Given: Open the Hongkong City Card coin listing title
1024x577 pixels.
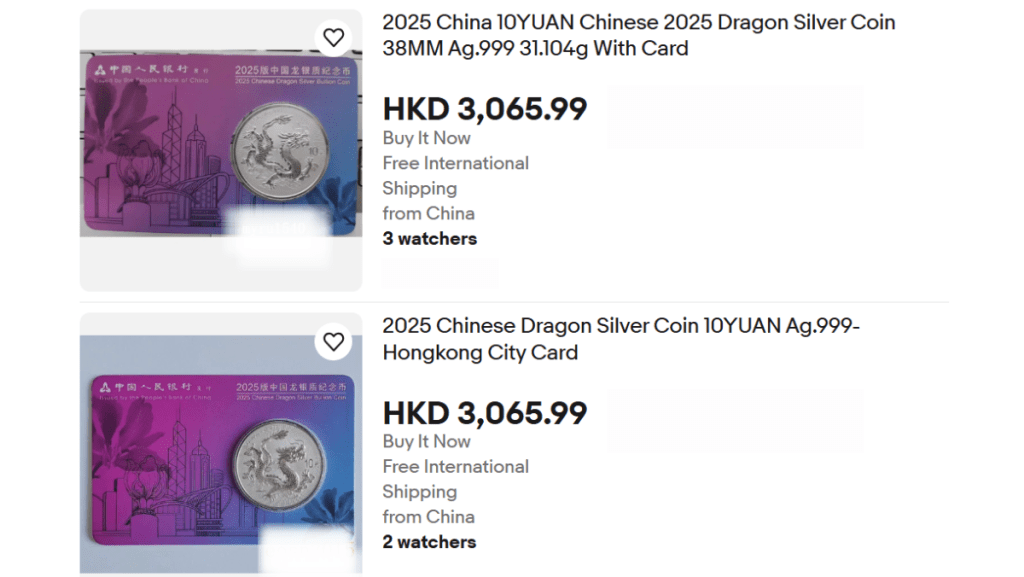Looking at the screenshot, I should click(621, 339).
